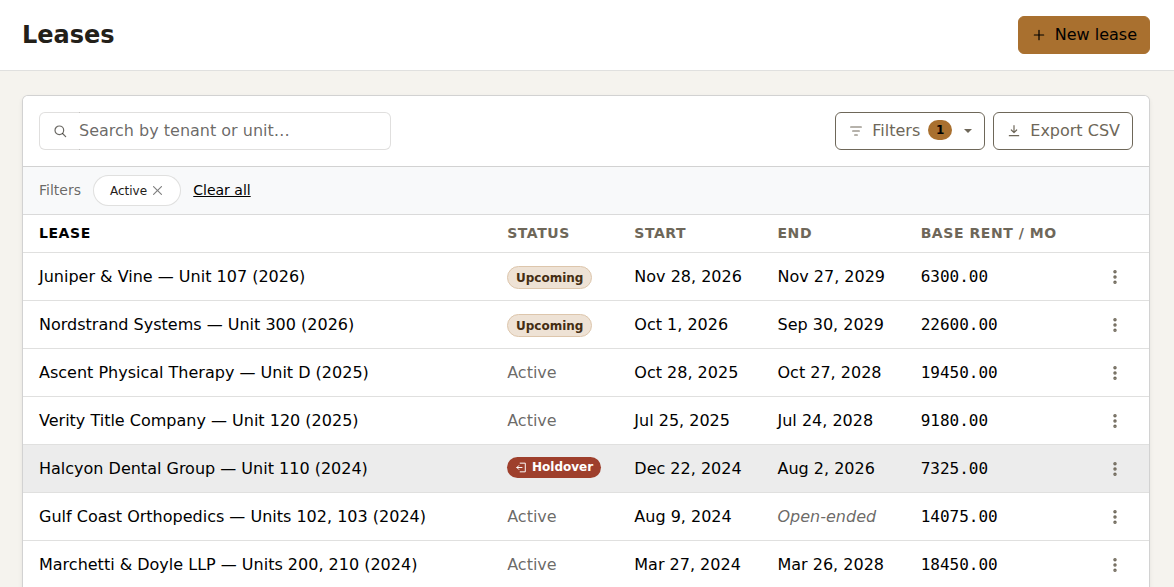Open Juniper & Vine — Unit 107 lease
This screenshot has height=587, width=1174.
(172, 277)
